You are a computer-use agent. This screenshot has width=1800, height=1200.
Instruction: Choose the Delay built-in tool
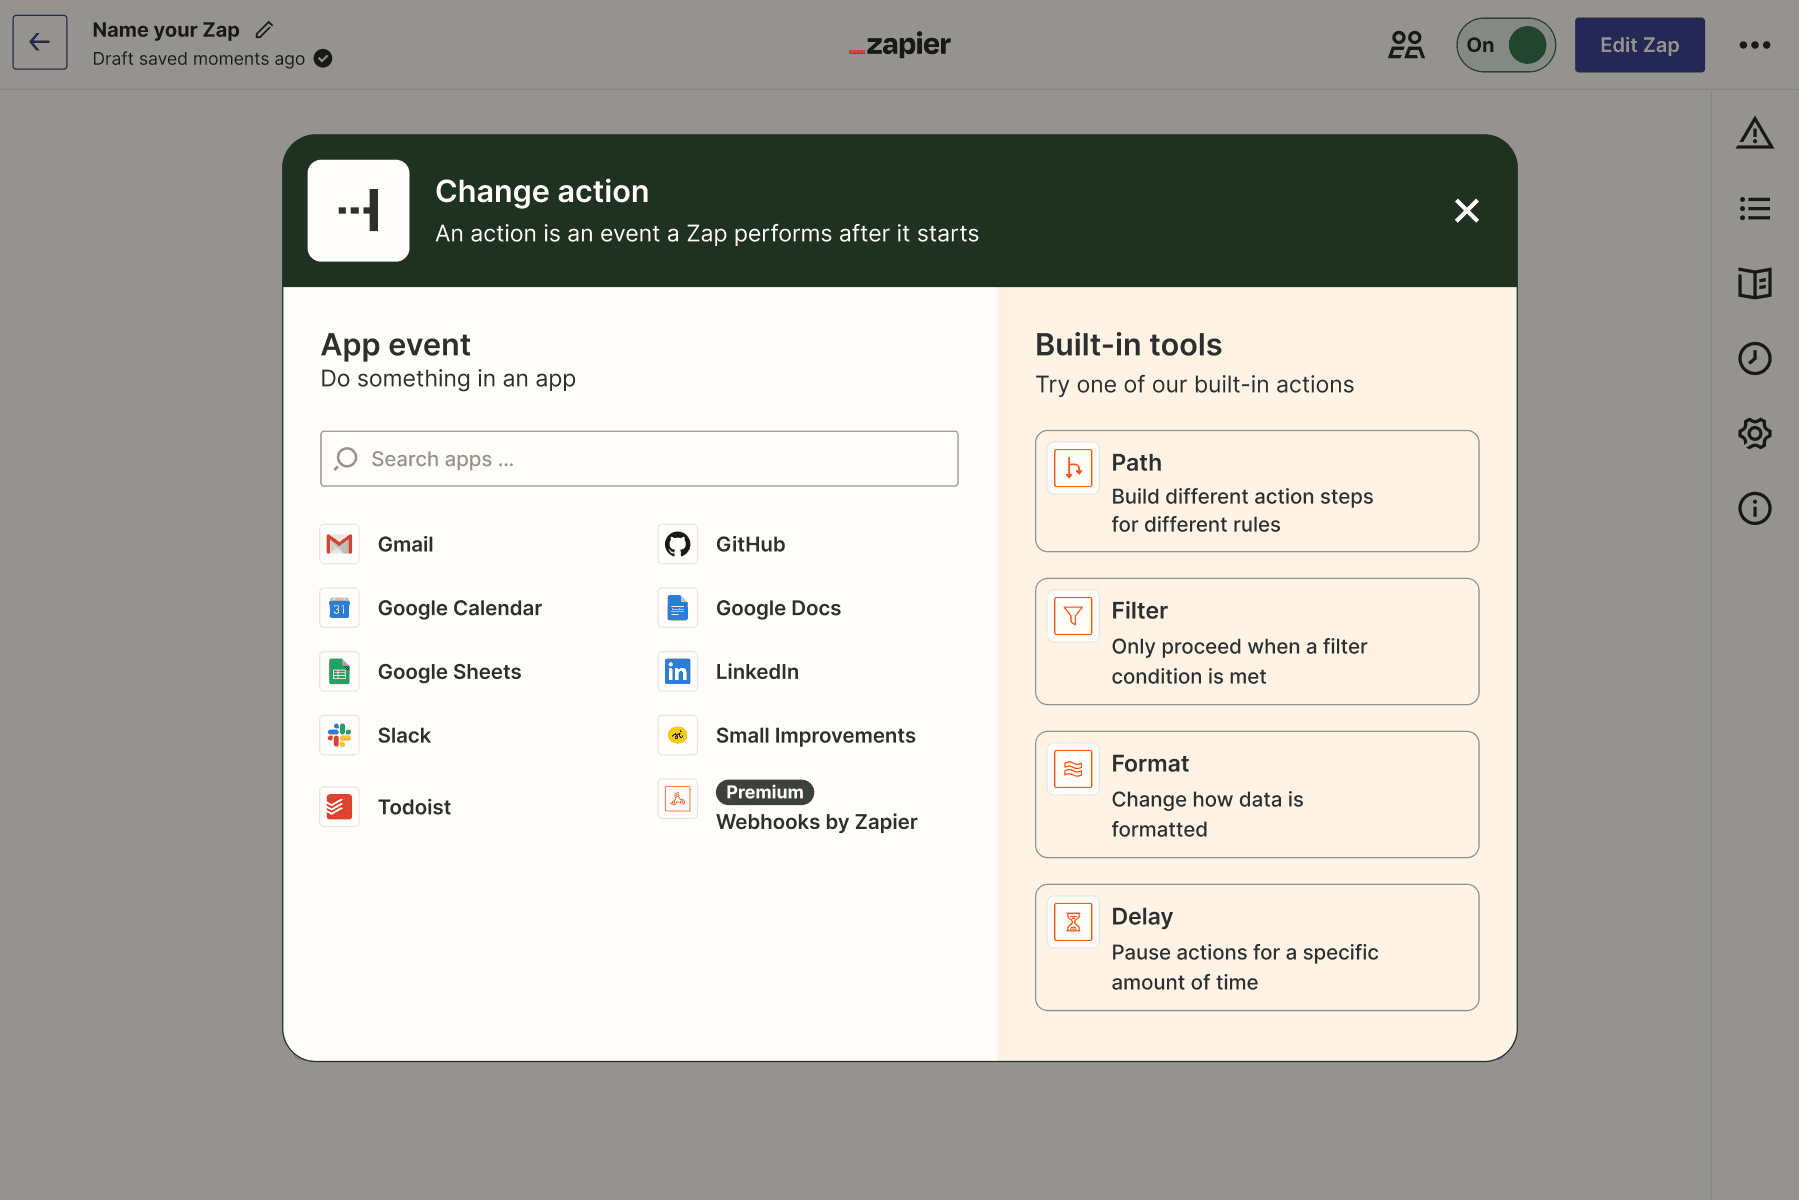tap(1257, 948)
